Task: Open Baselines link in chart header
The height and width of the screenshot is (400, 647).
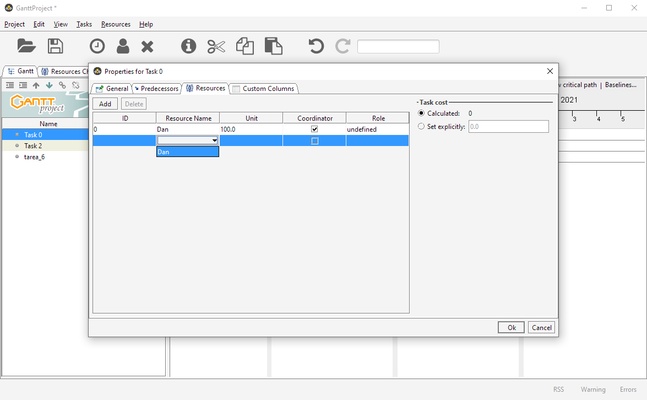Action: 621,85
